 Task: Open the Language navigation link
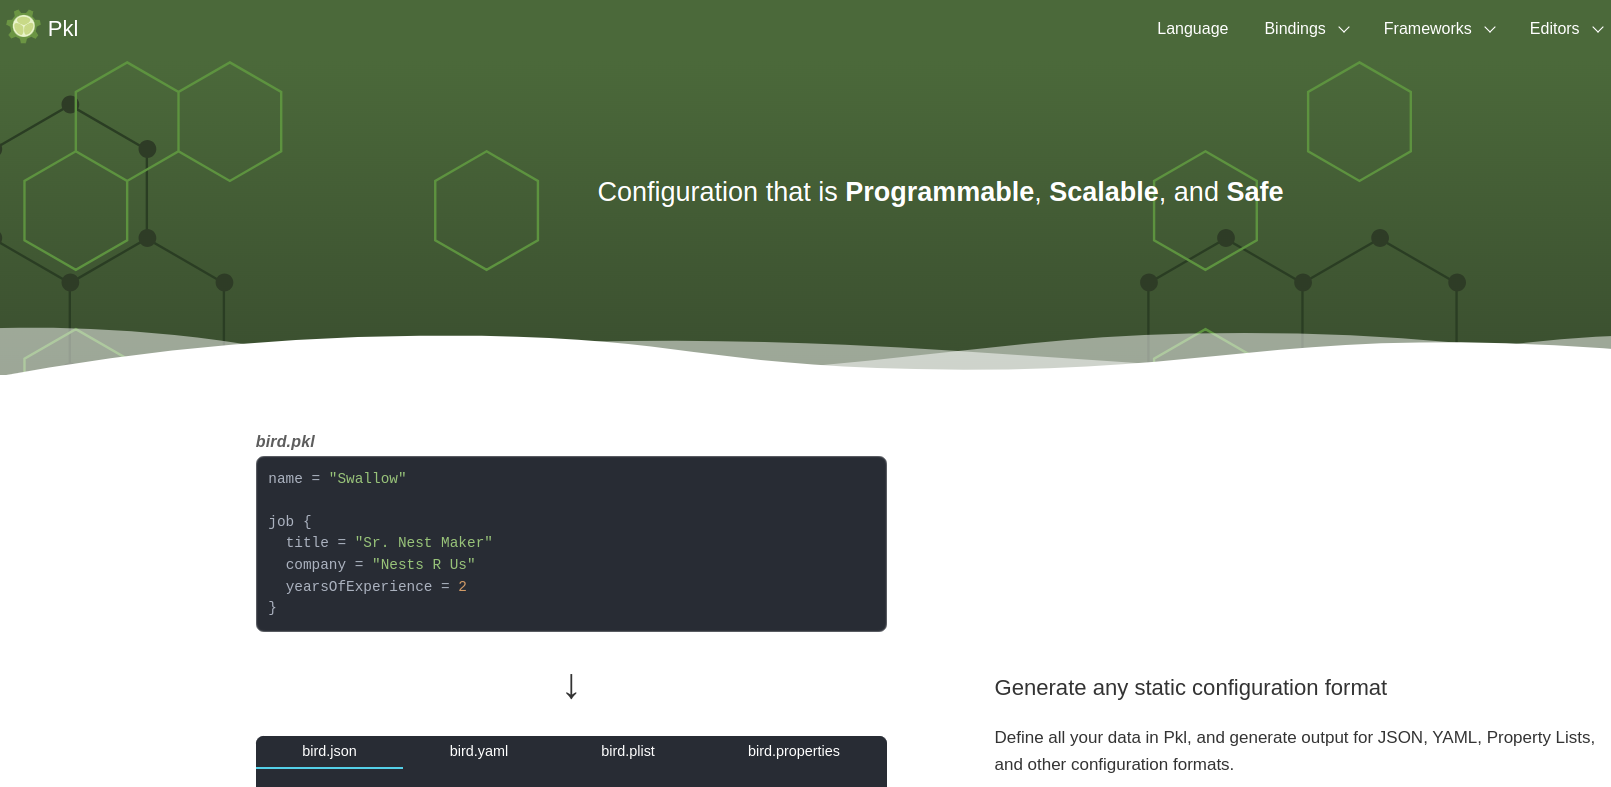coord(1192,29)
